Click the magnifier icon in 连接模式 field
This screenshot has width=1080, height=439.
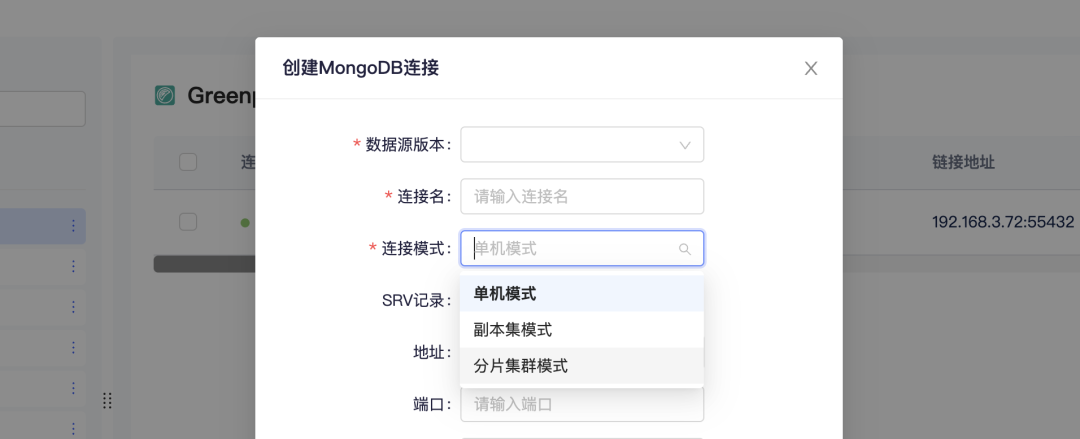coord(685,249)
